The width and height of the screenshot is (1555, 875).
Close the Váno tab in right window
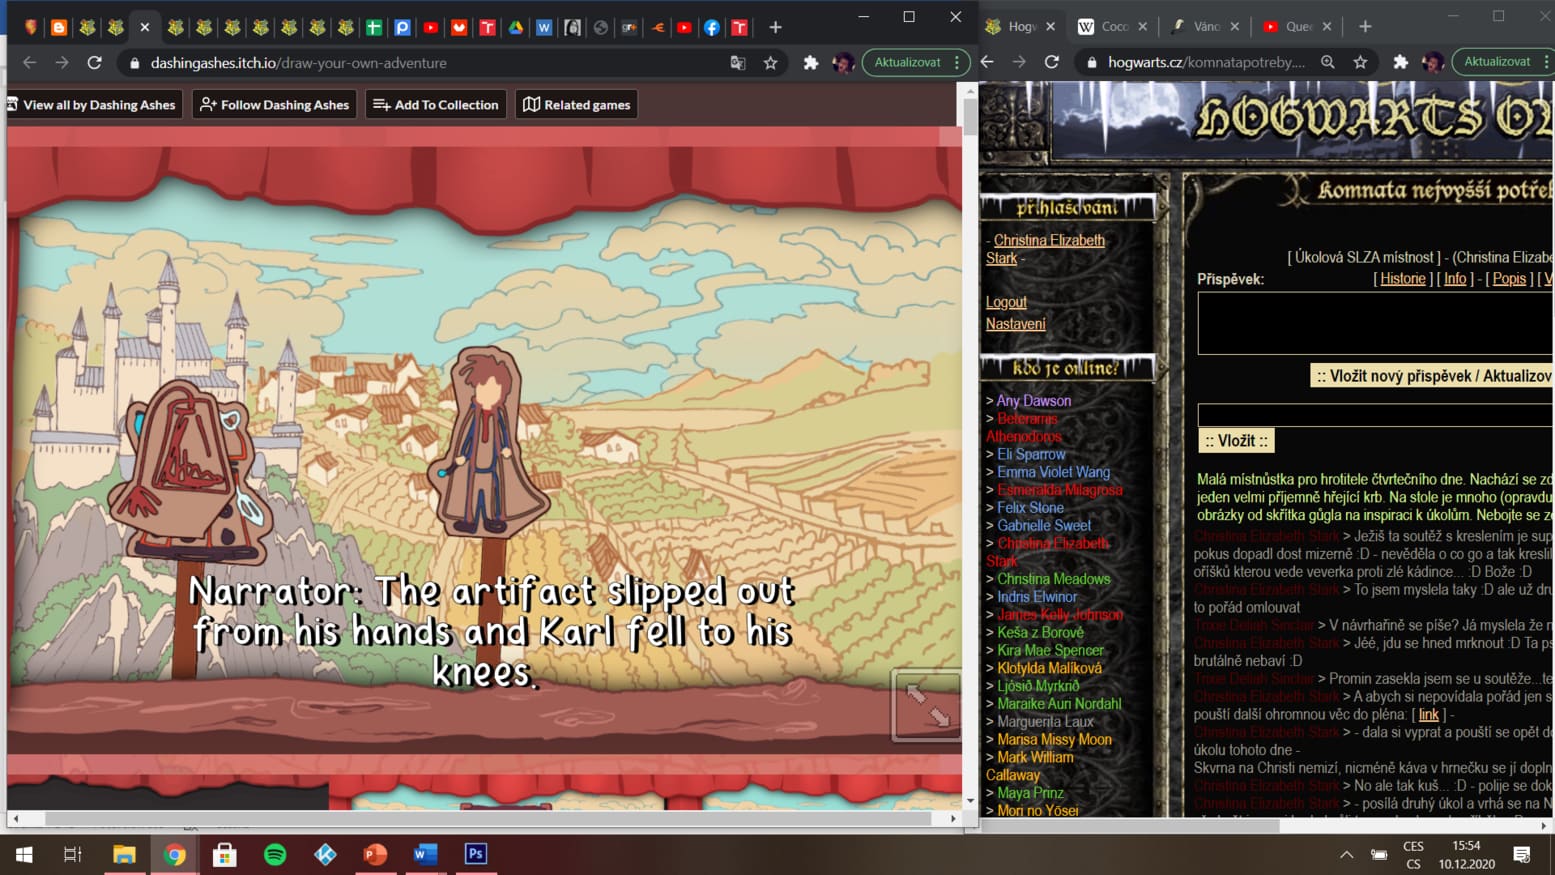click(1234, 27)
